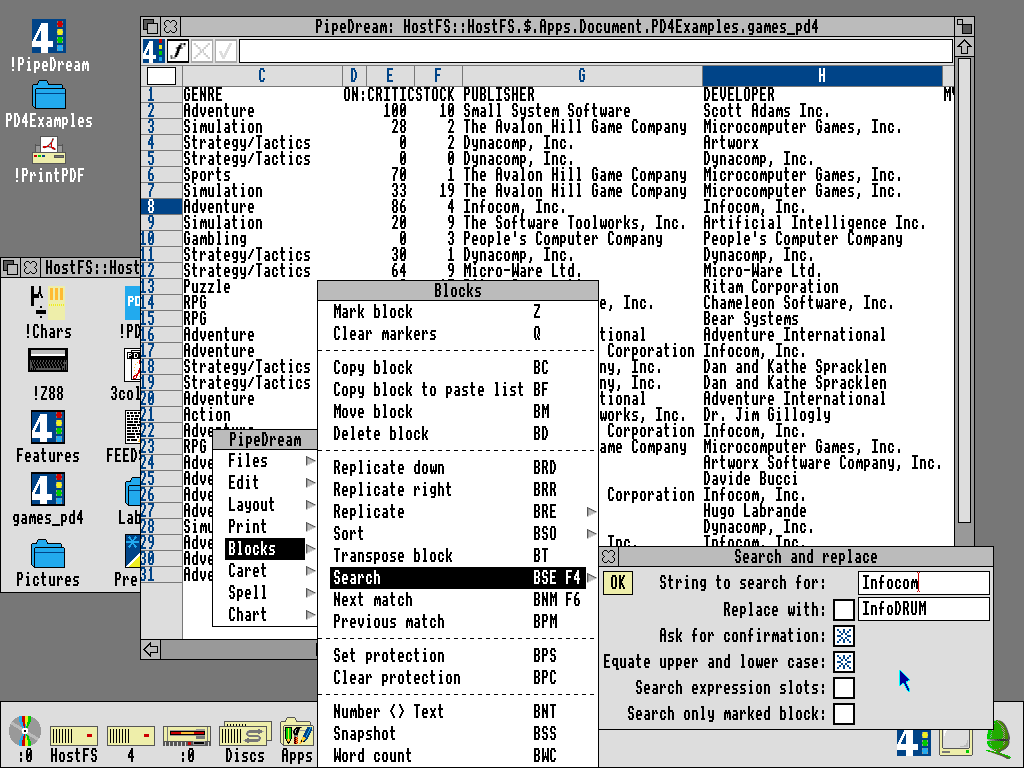Choose Next match from the Blocks menu
This screenshot has width=1024, height=768.
(x=458, y=600)
